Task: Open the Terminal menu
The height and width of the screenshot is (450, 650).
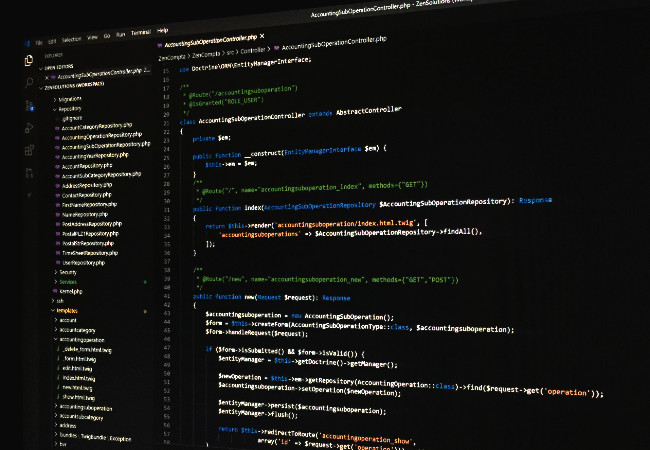Action: click(141, 33)
